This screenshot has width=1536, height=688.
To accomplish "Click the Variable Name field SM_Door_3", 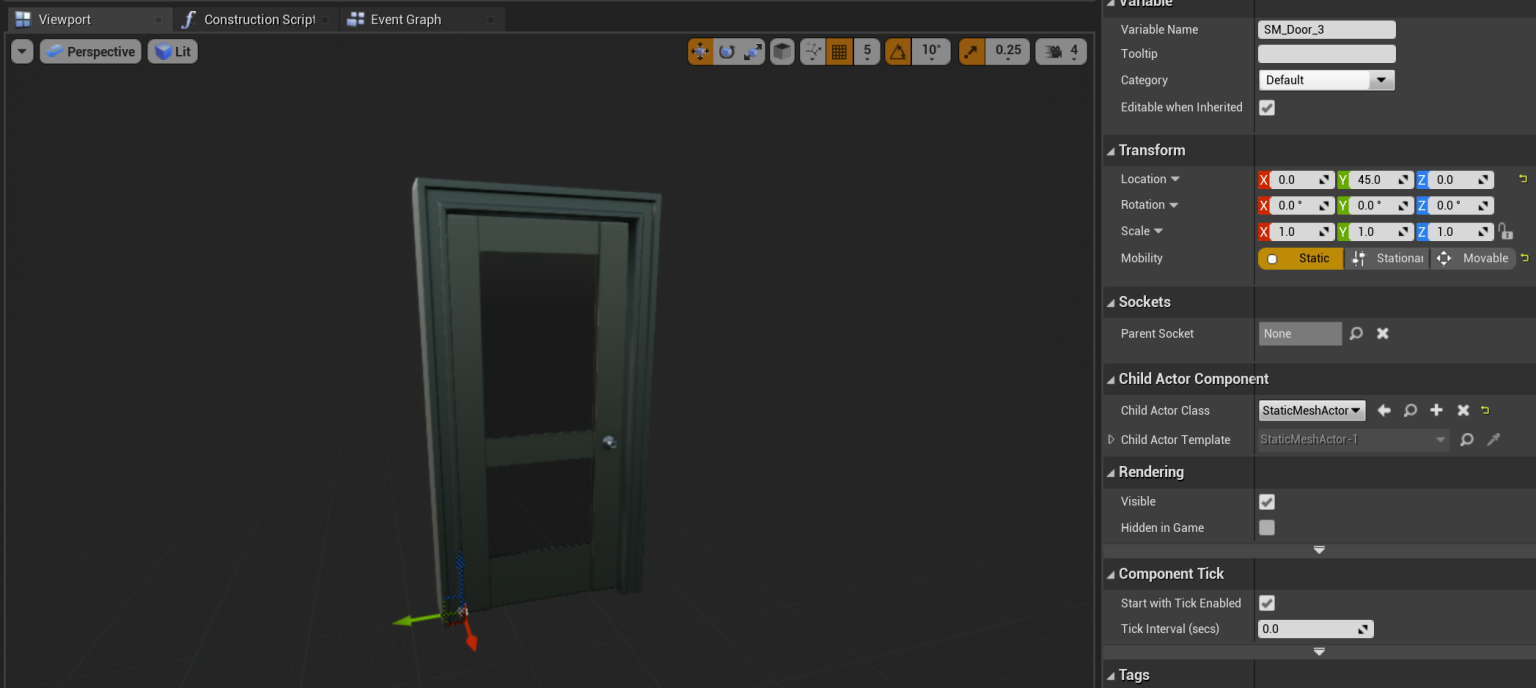I will point(1326,30).
